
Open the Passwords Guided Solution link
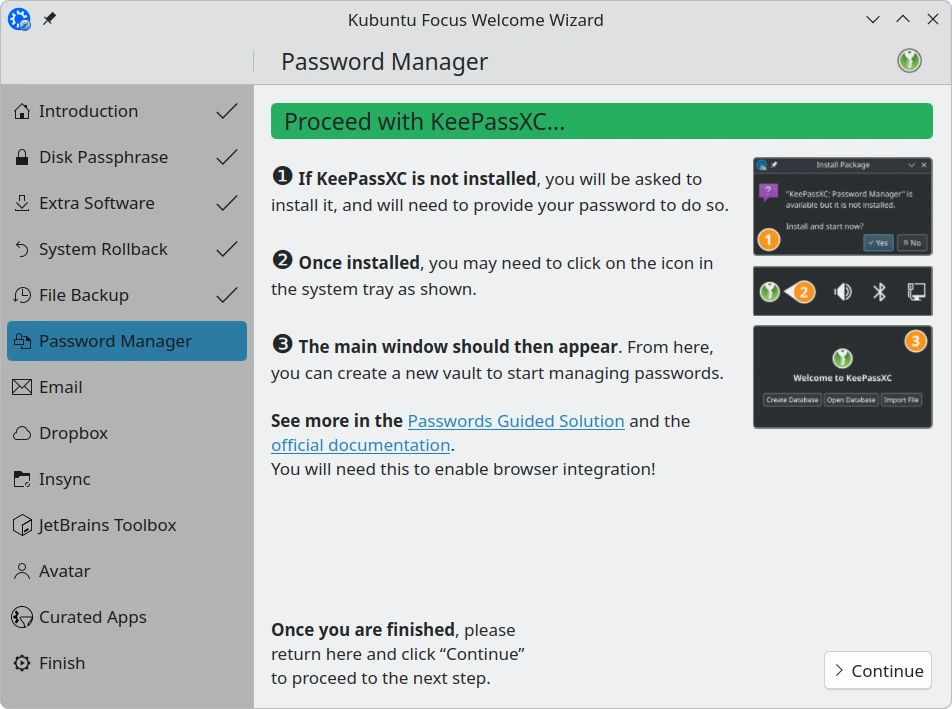coord(516,421)
